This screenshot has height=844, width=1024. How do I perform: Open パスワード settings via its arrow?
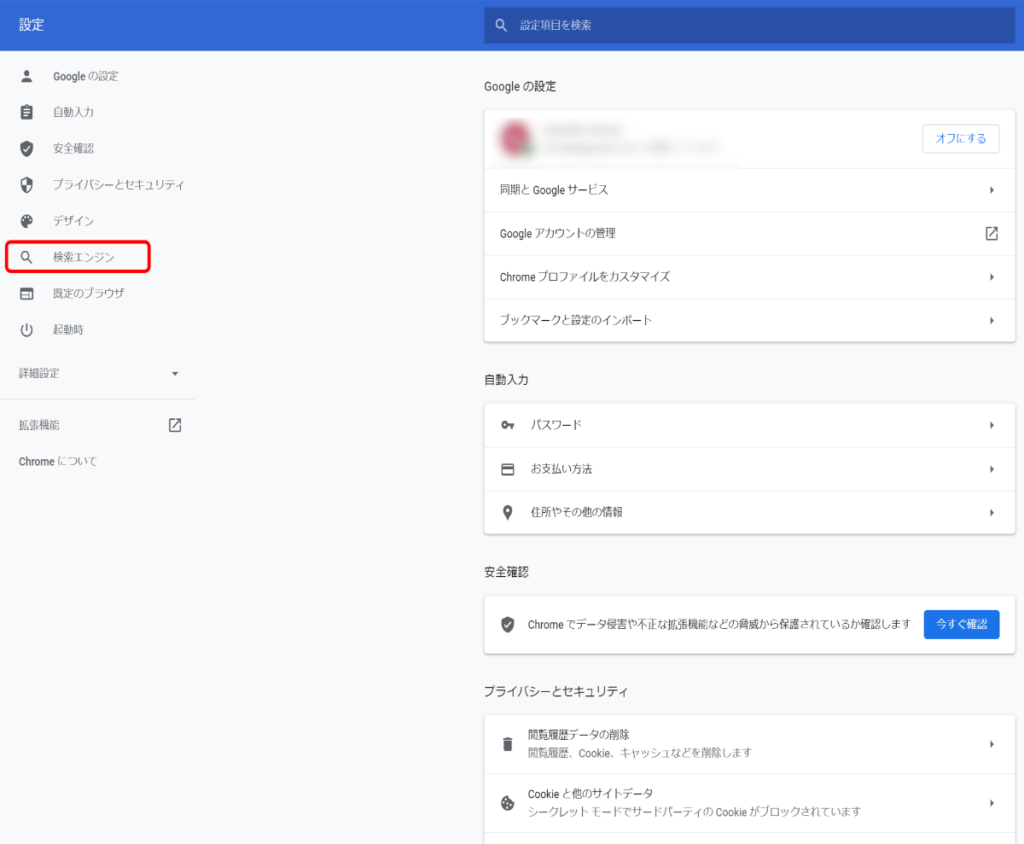[x=991, y=425]
